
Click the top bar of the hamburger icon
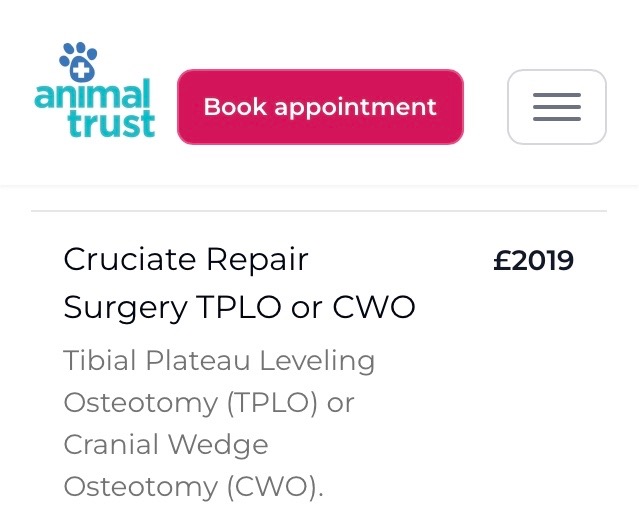556,95
